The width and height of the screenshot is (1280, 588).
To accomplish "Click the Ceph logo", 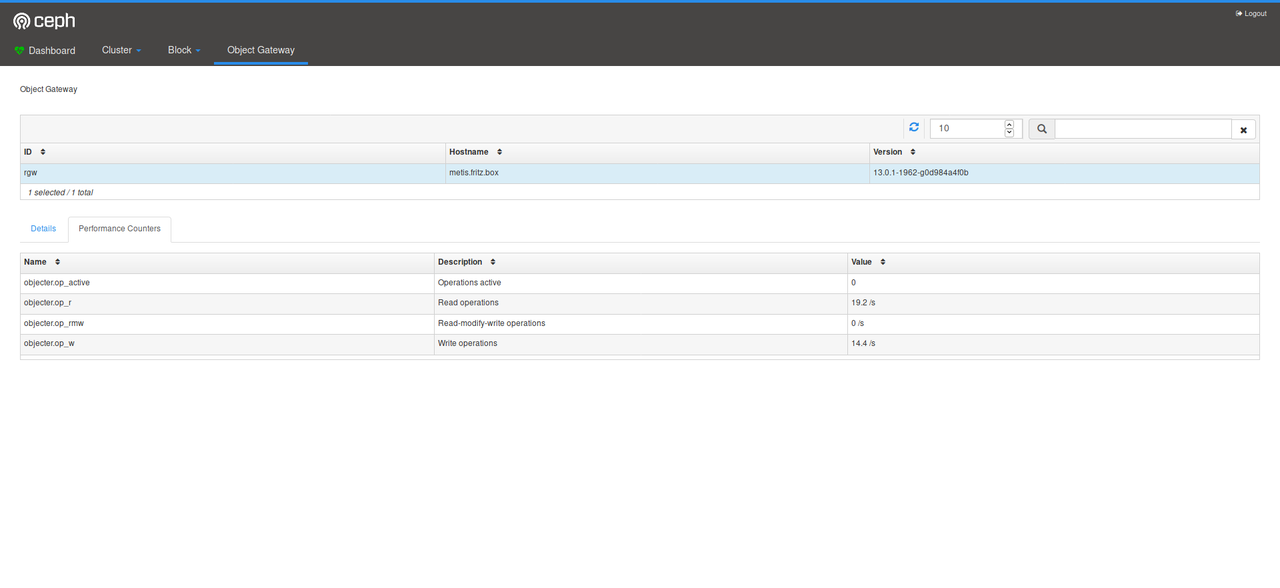I will coord(44,21).
